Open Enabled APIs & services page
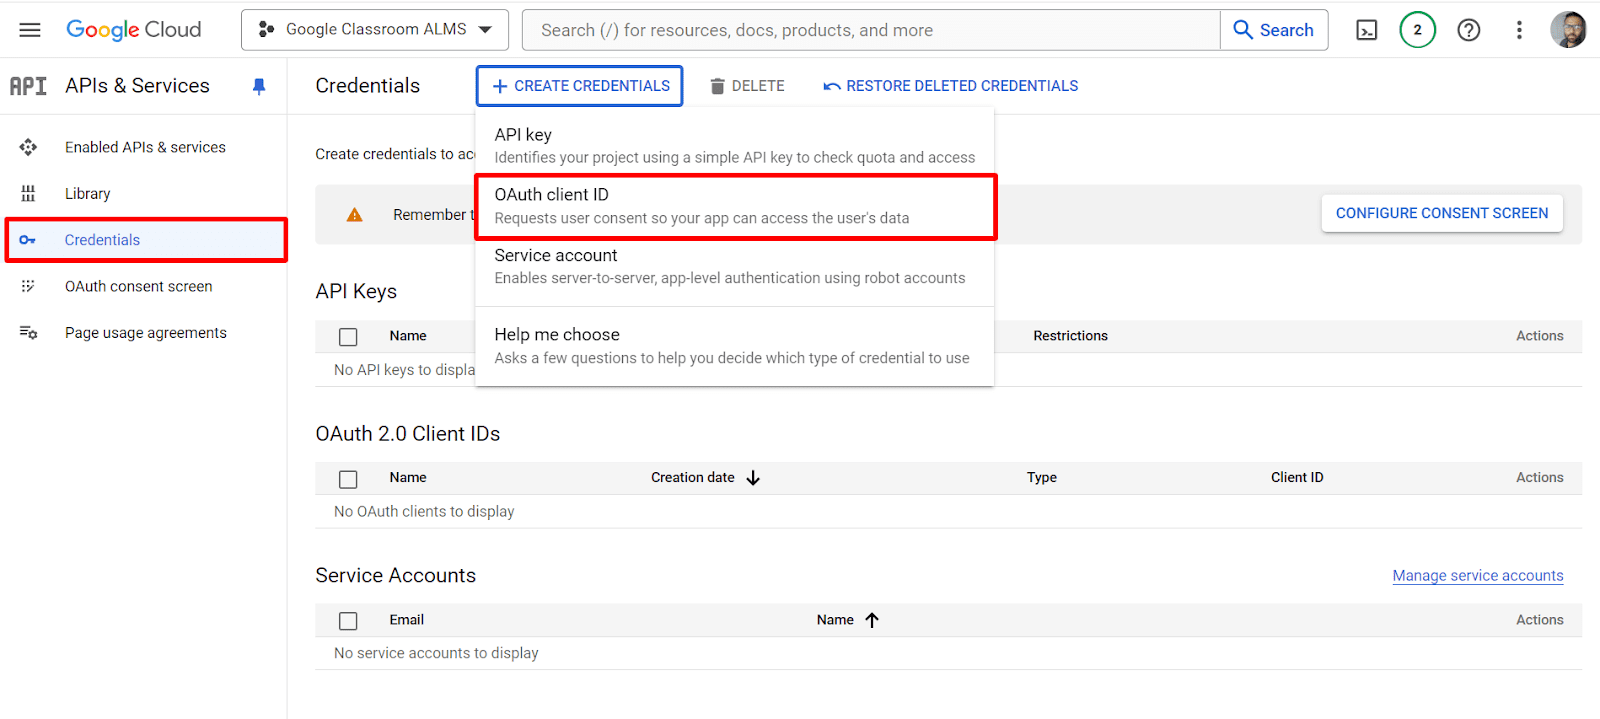The width and height of the screenshot is (1600, 719). pyautogui.click(x=145, y=147)
